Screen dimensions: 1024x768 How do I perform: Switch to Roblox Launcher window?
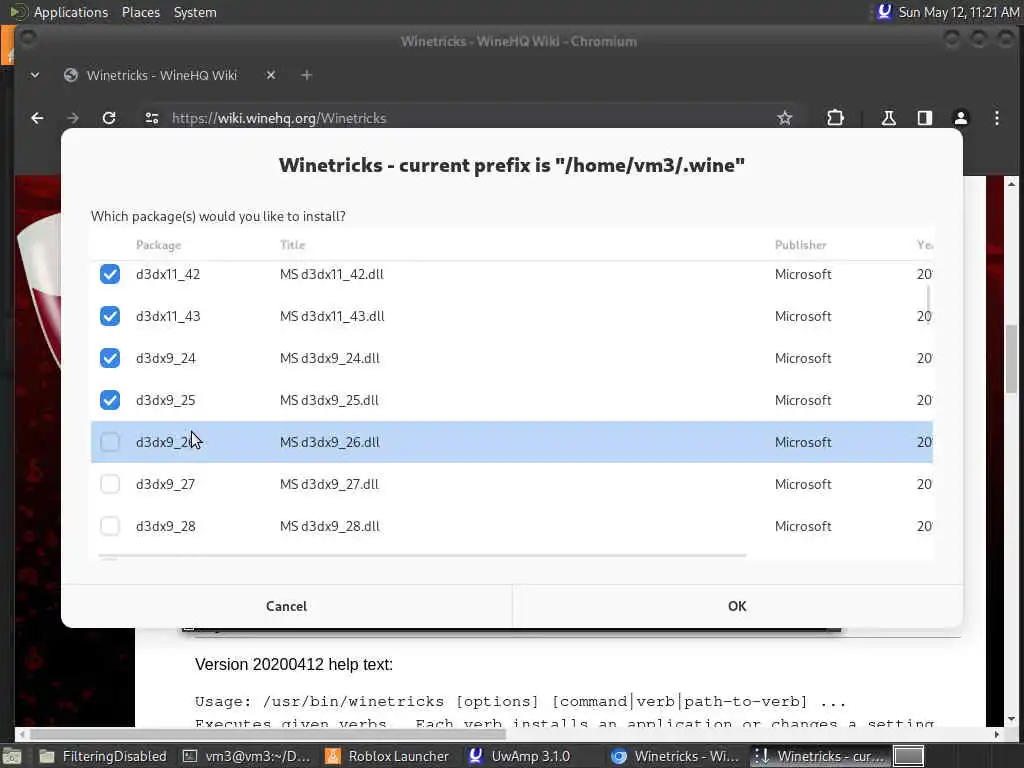pos(388,756)
